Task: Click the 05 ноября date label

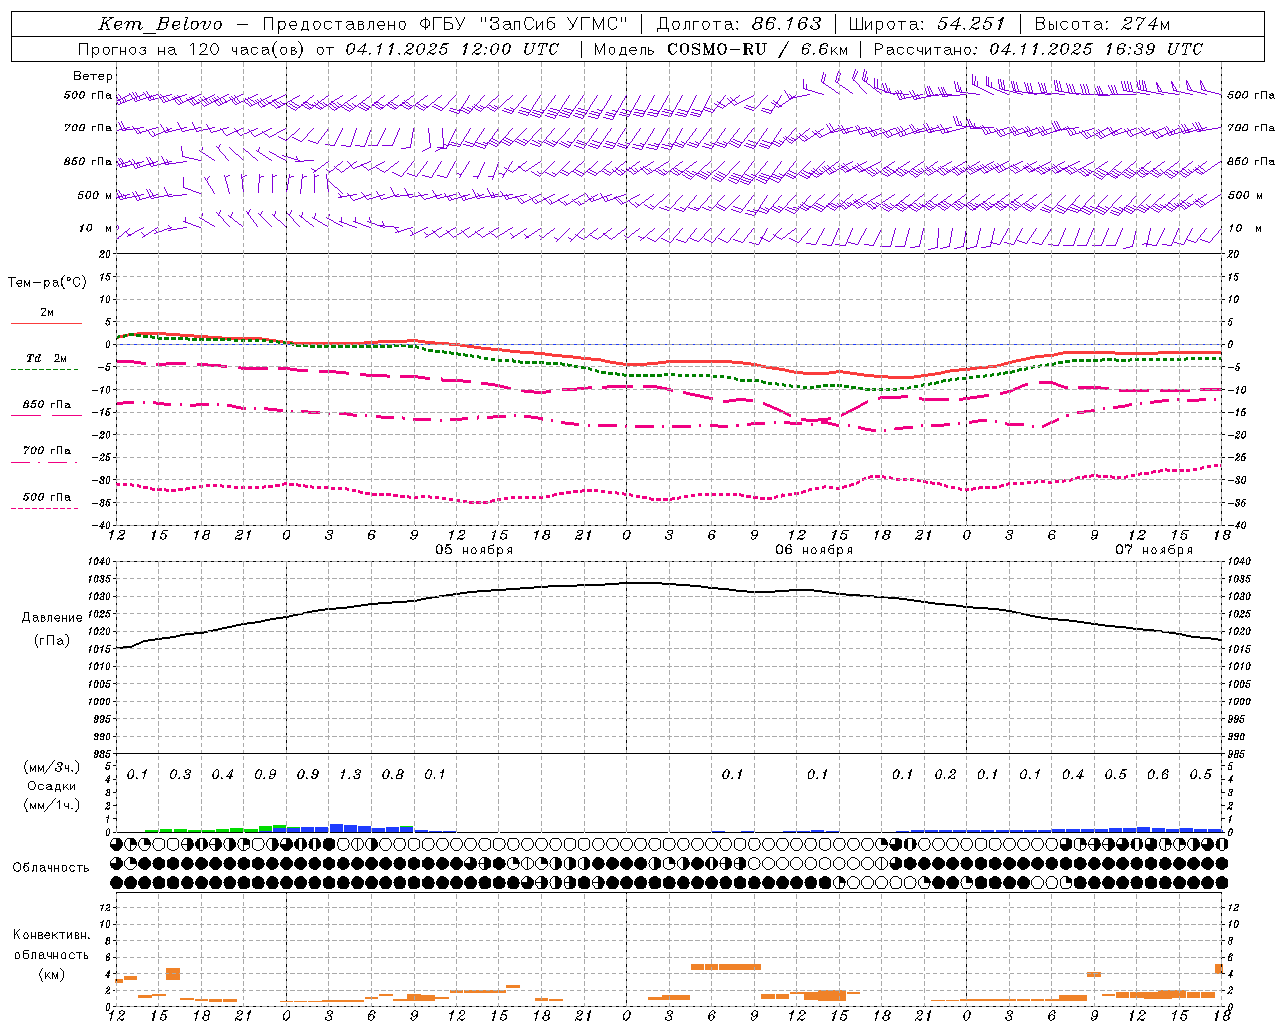Action: pyautogui.click(x=474, y=550)
